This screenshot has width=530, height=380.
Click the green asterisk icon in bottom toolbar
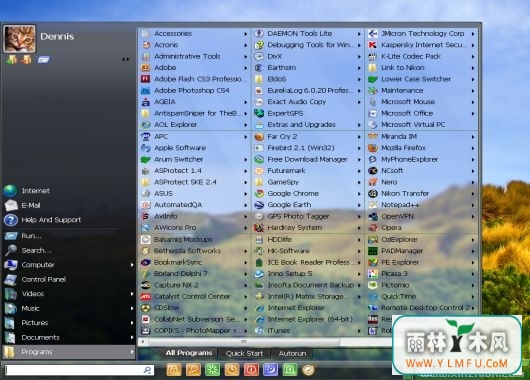(x=212, y=370)
